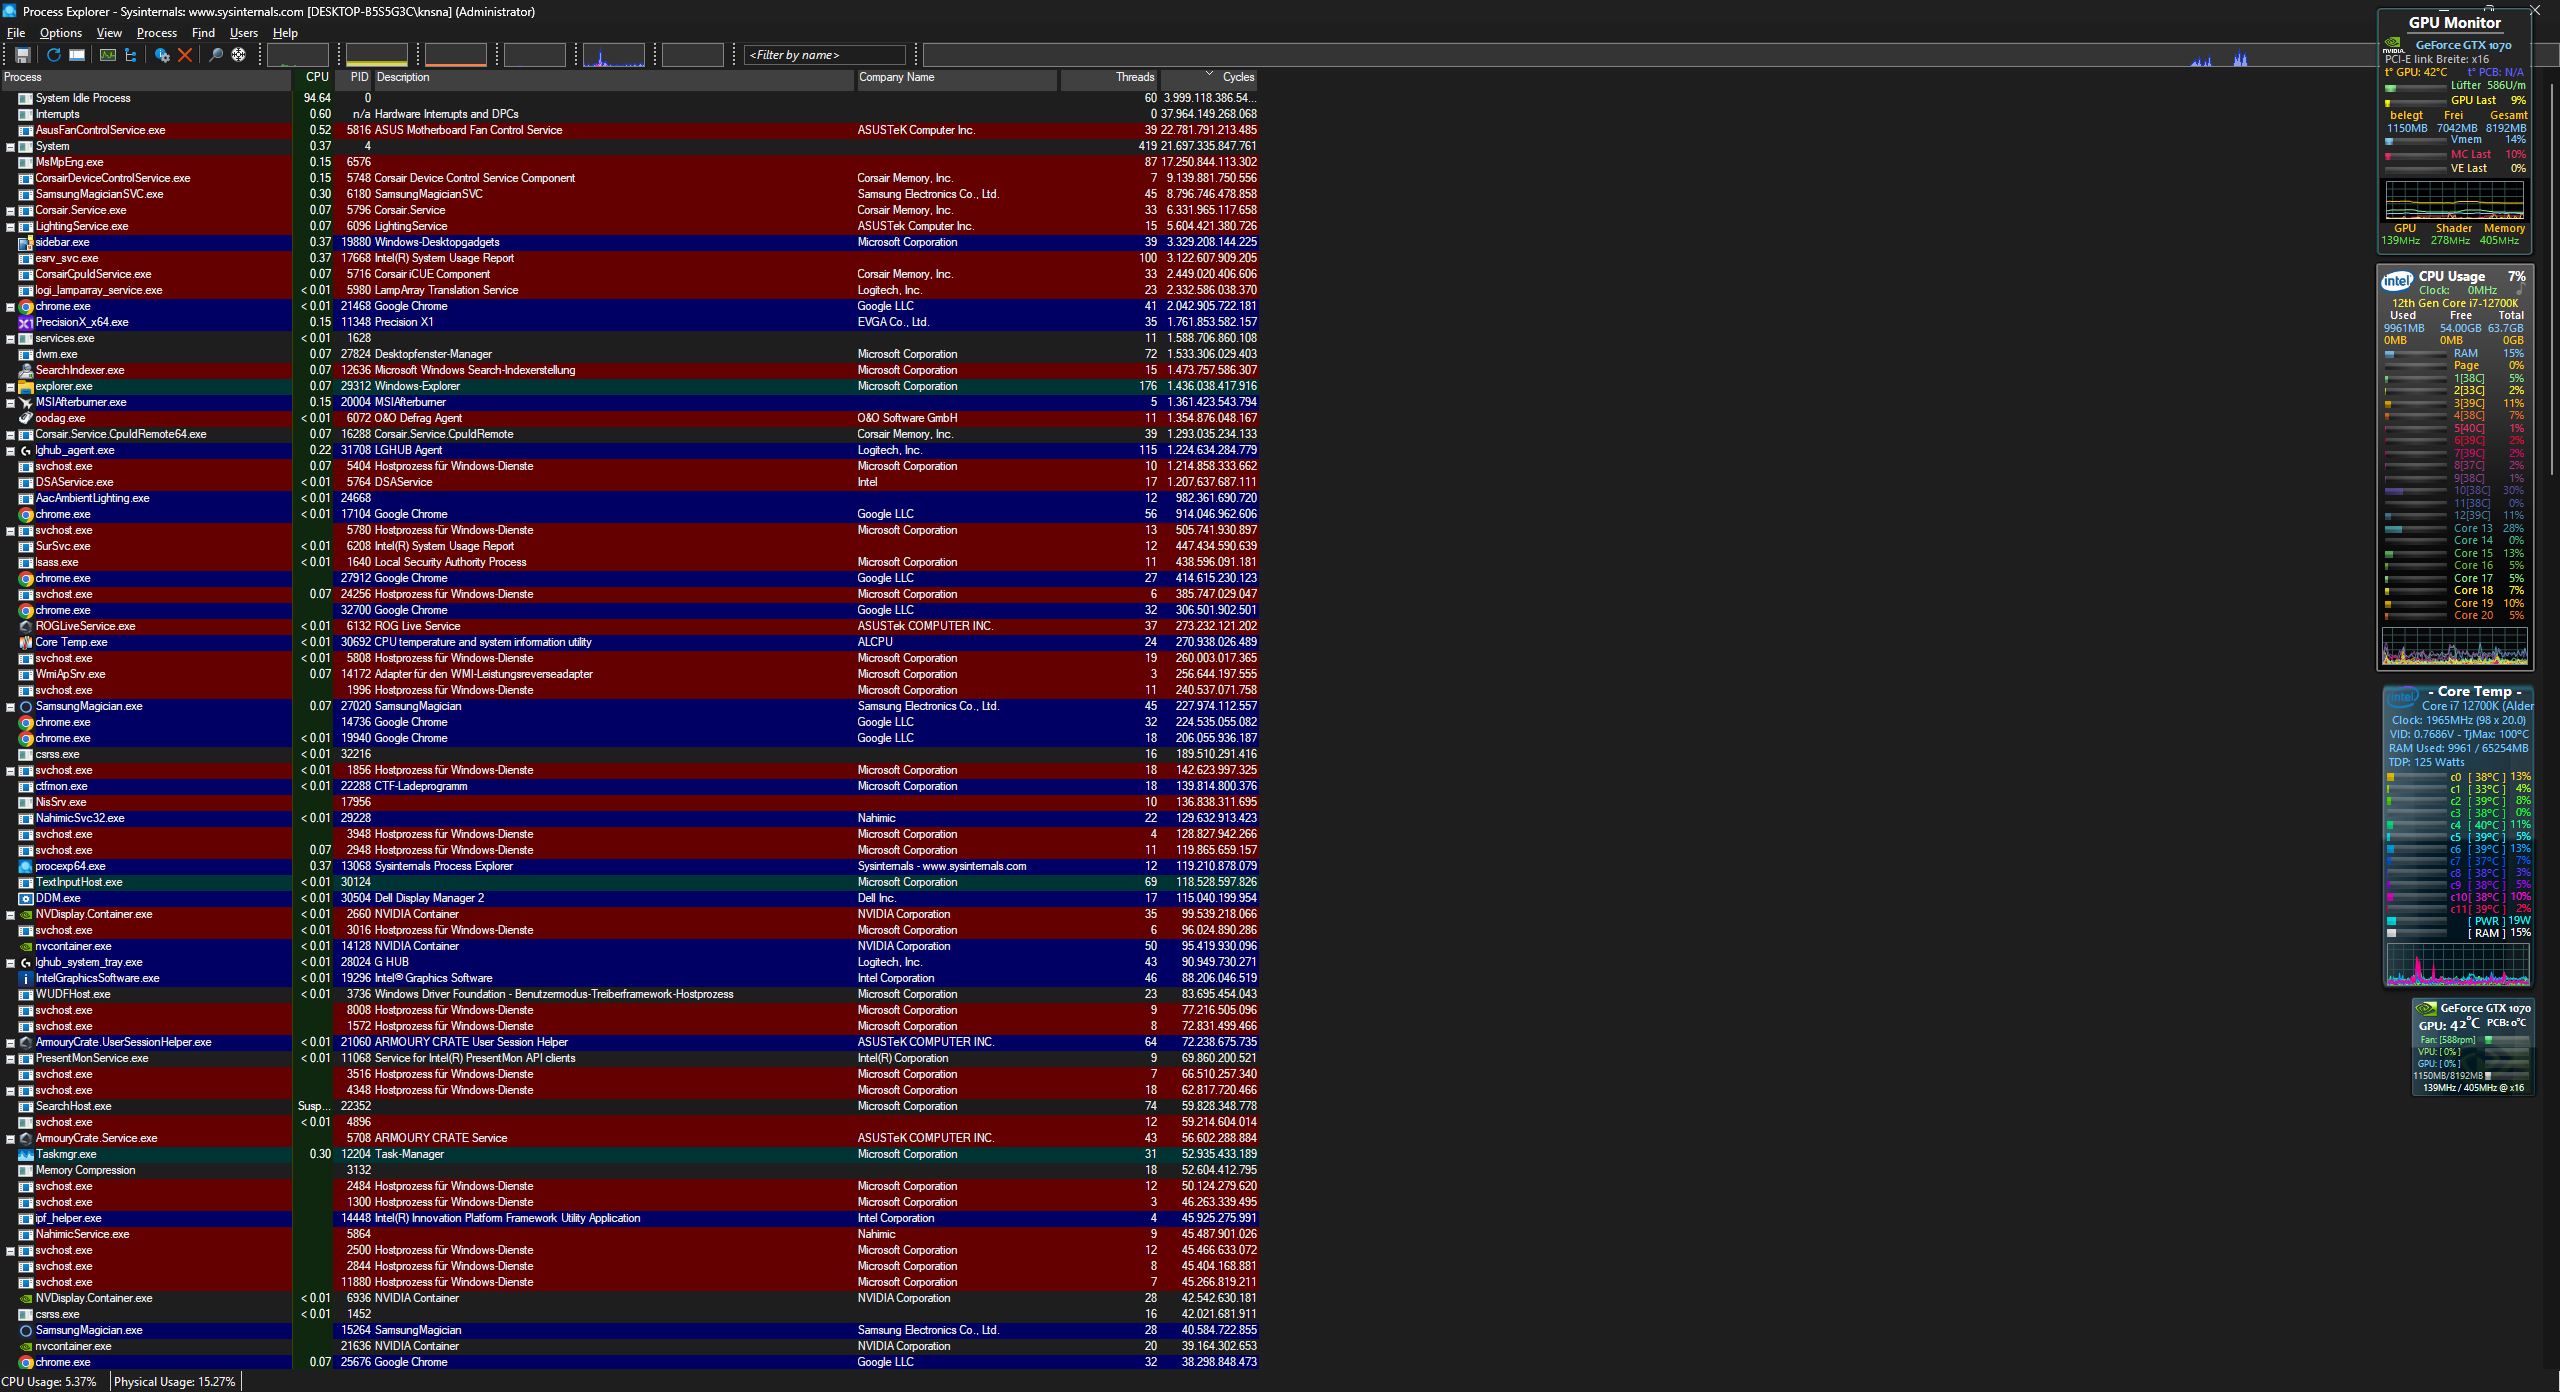Refresh the process list using the refresh icon

(53, 55)
